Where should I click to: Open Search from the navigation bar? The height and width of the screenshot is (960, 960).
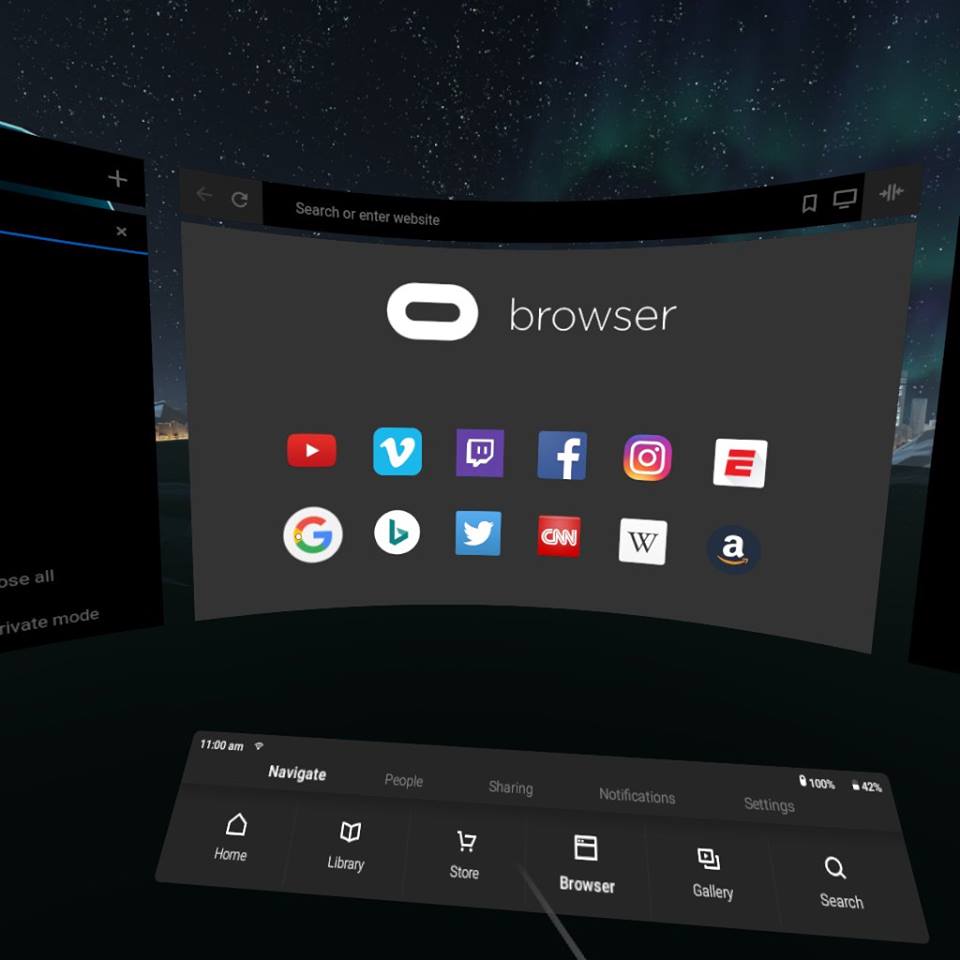coord(841,883)
